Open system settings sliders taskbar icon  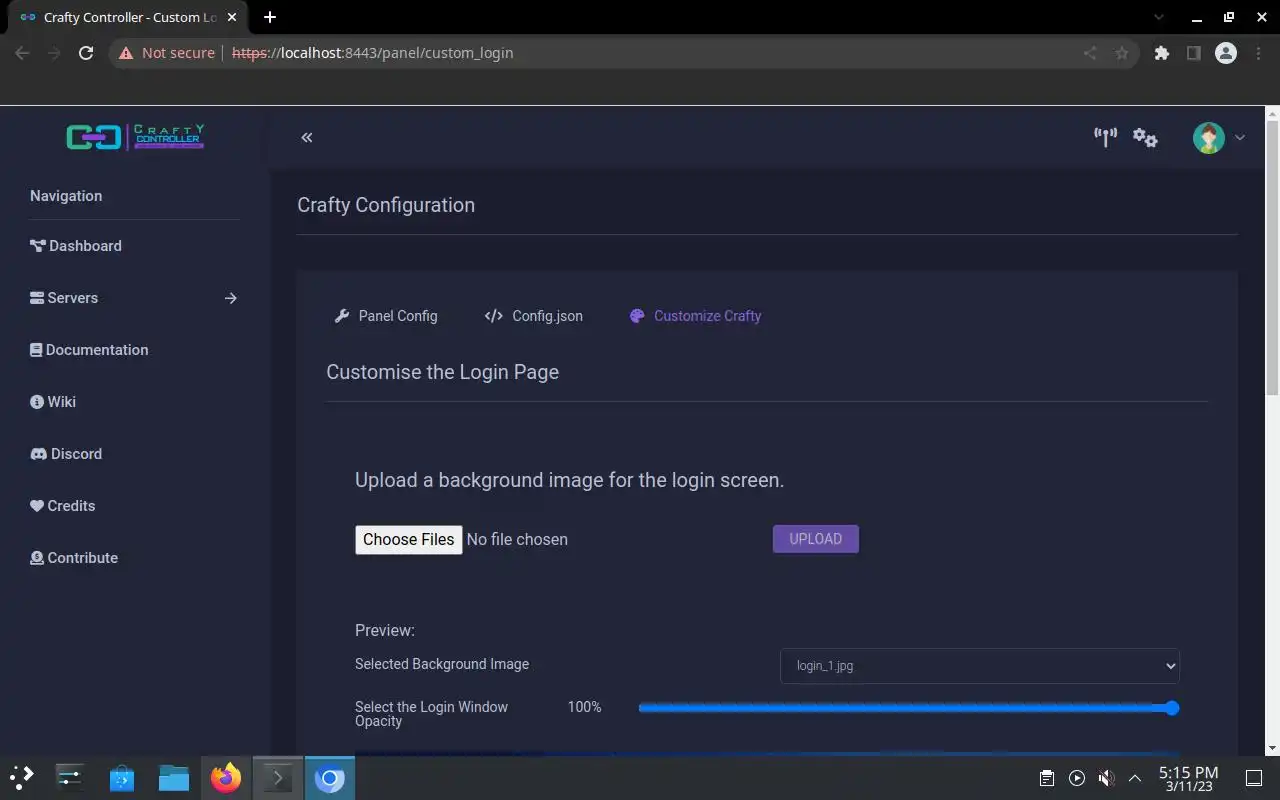click(x=70, y=777)
